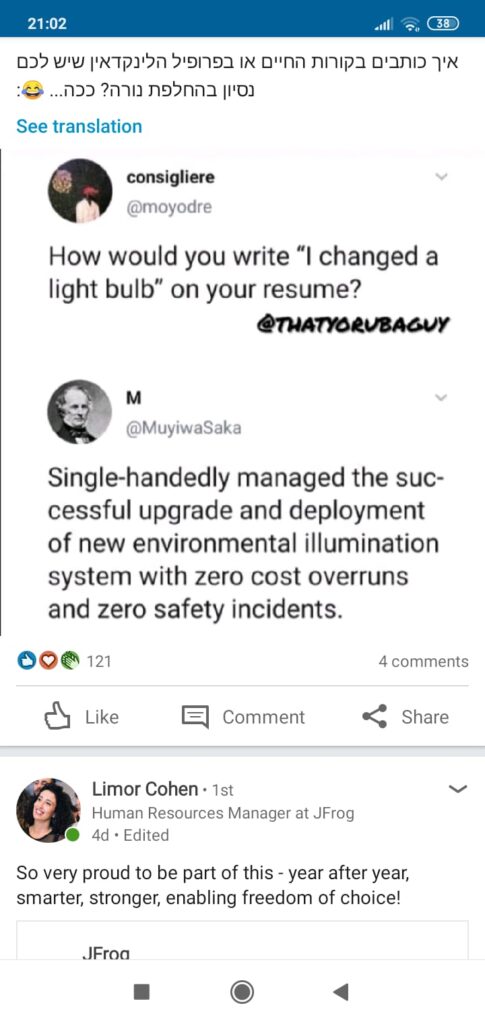485x1024 pixels.
Task: Open Limor Cohen's profile name
Action: 145,790
